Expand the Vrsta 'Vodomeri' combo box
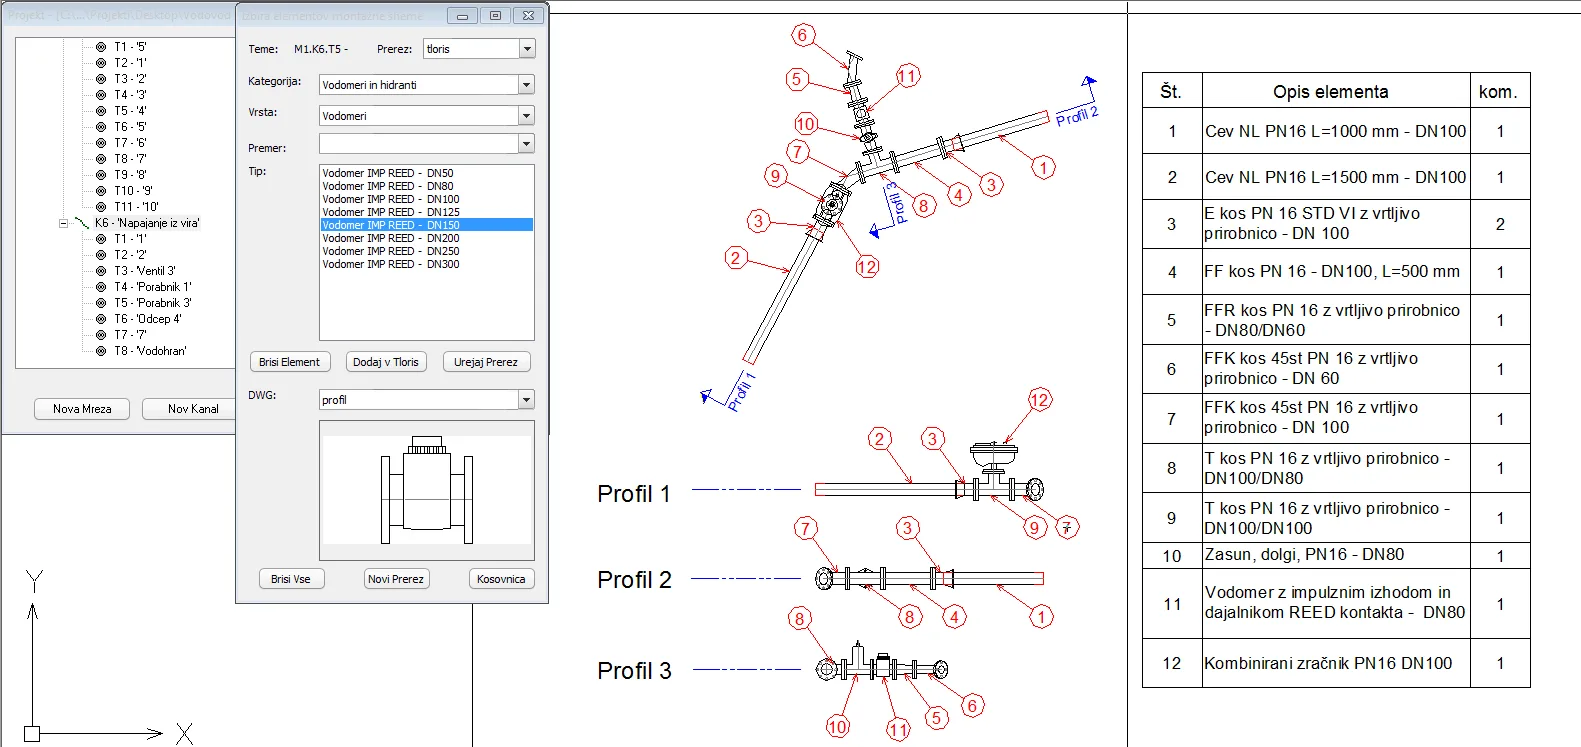The width and height of the screenshot is (1581, 747). [527, 116]
